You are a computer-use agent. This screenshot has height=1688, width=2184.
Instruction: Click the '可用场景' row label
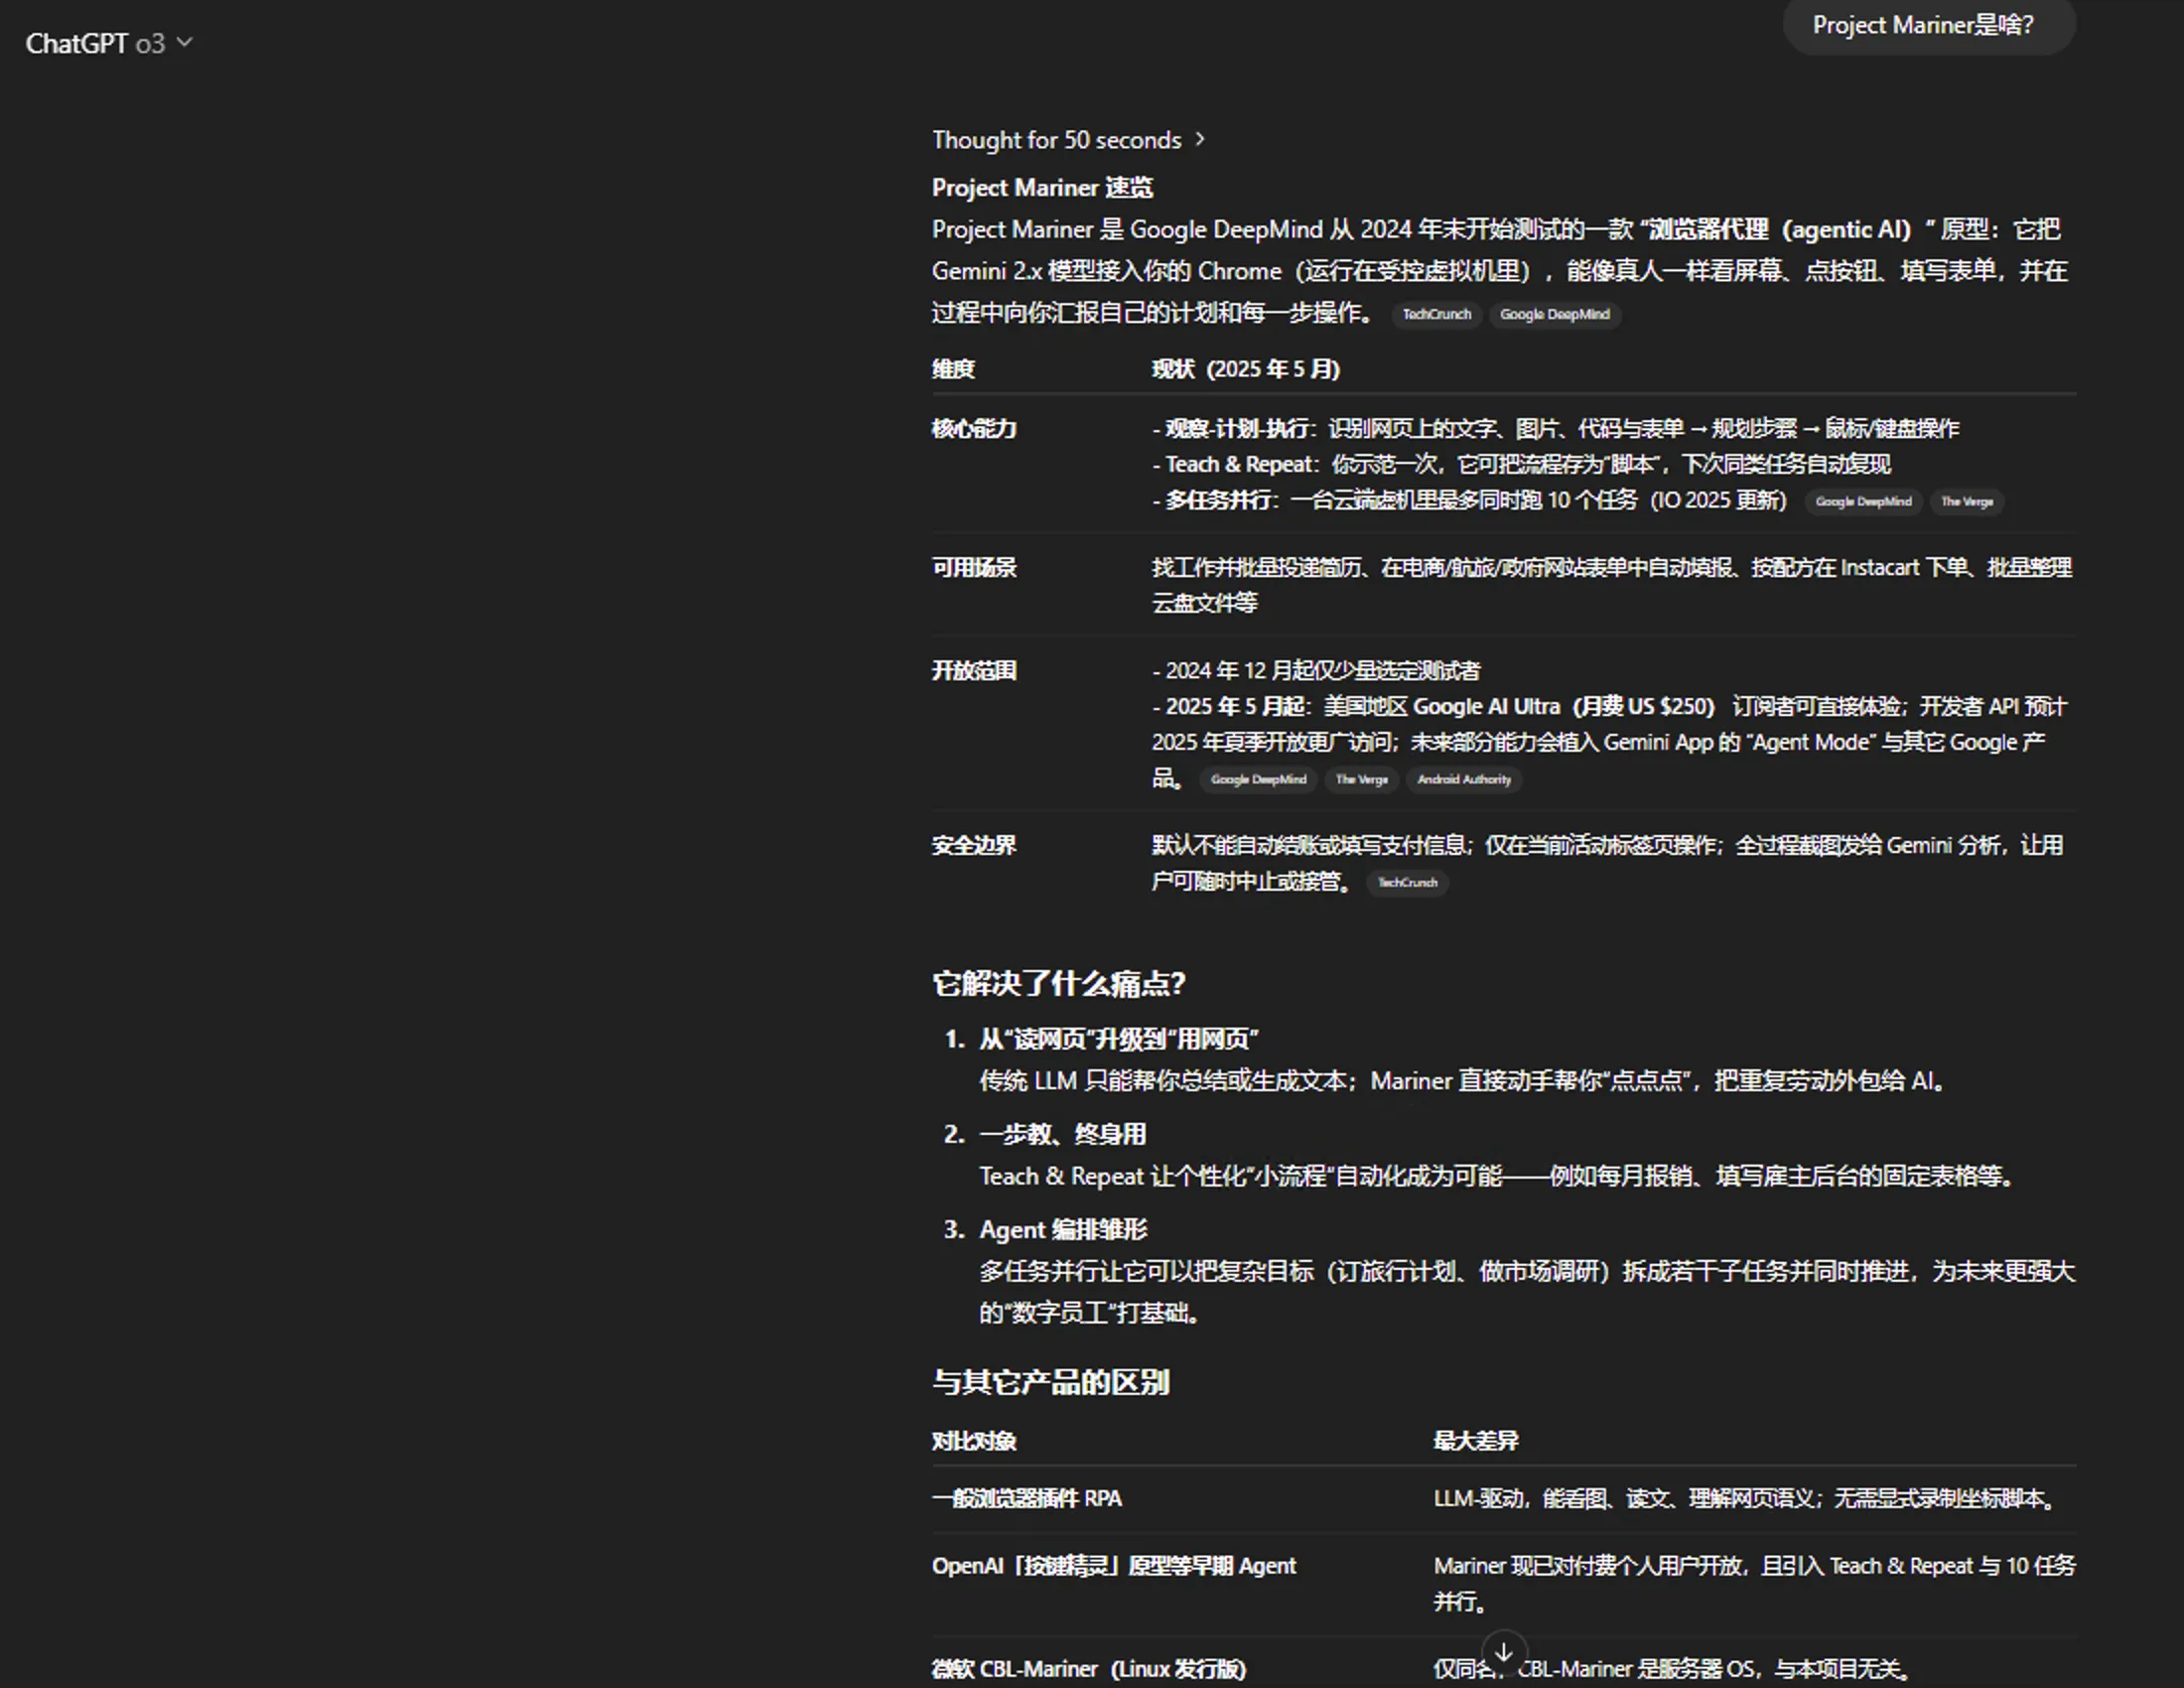coord(974,568)
